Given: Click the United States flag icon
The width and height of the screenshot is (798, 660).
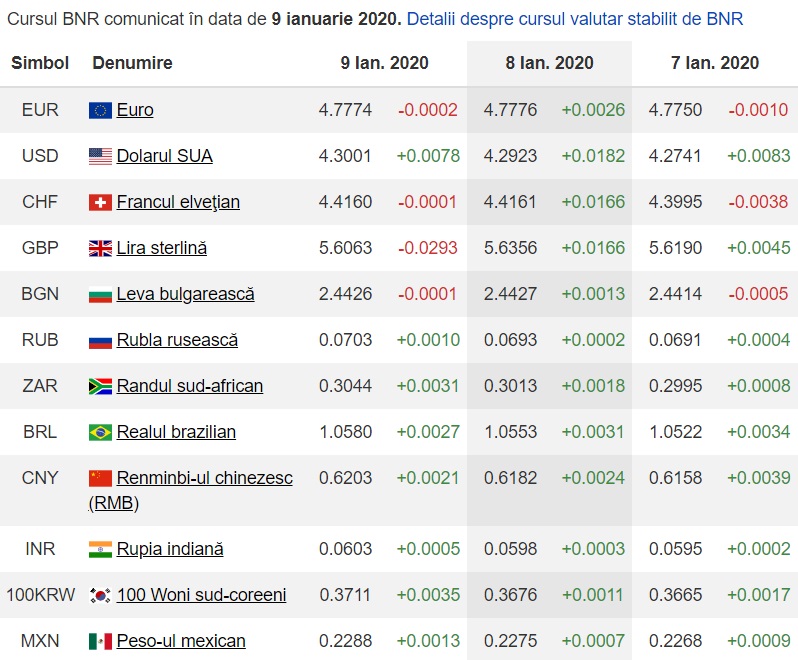Looking at the screenshot, I should (x=100, y=156).
